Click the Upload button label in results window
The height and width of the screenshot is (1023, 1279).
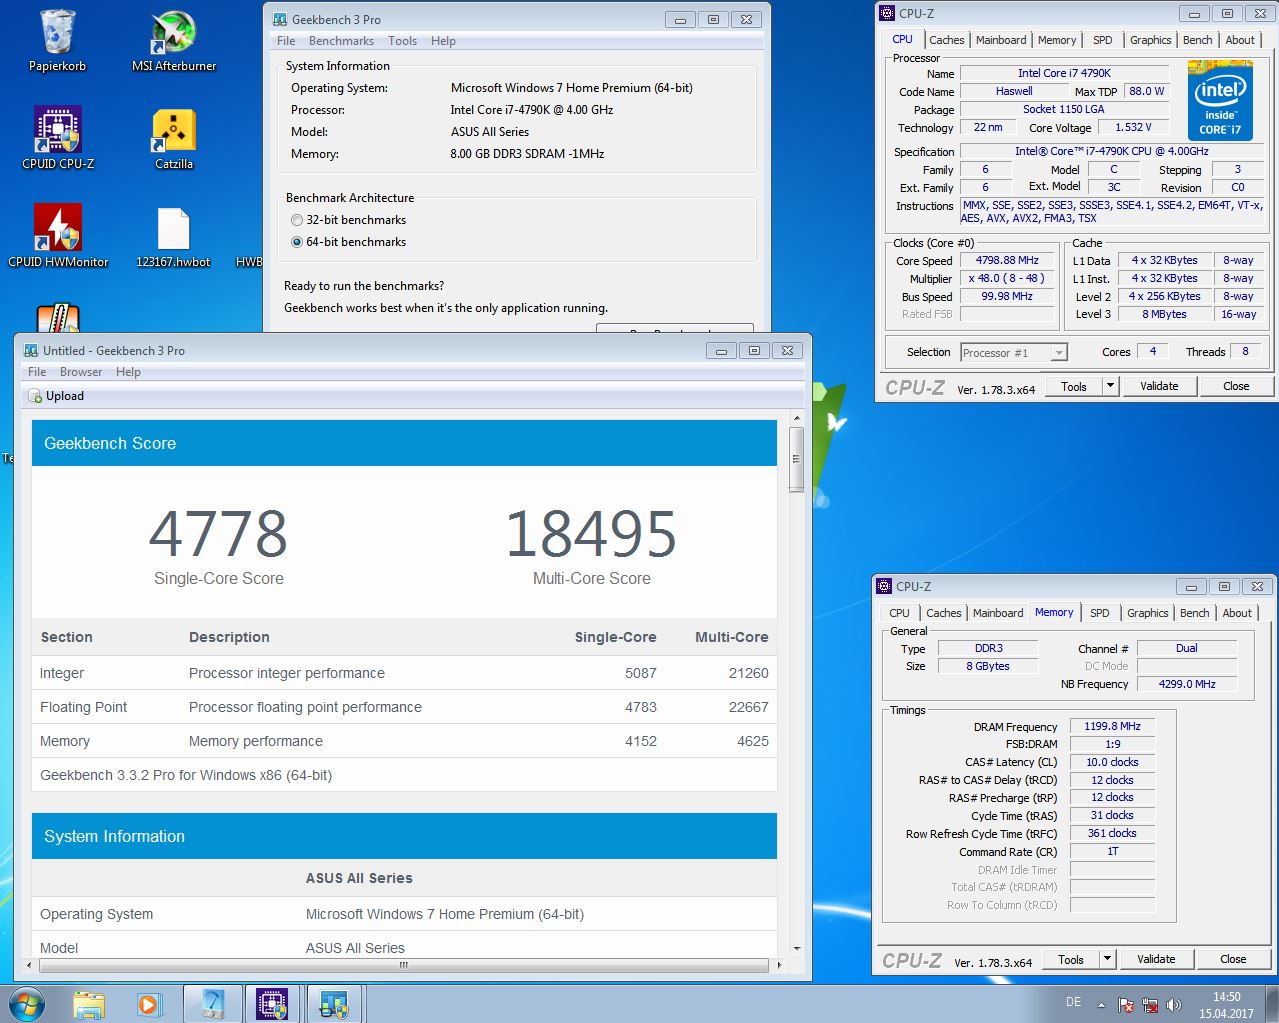[65, 396]
